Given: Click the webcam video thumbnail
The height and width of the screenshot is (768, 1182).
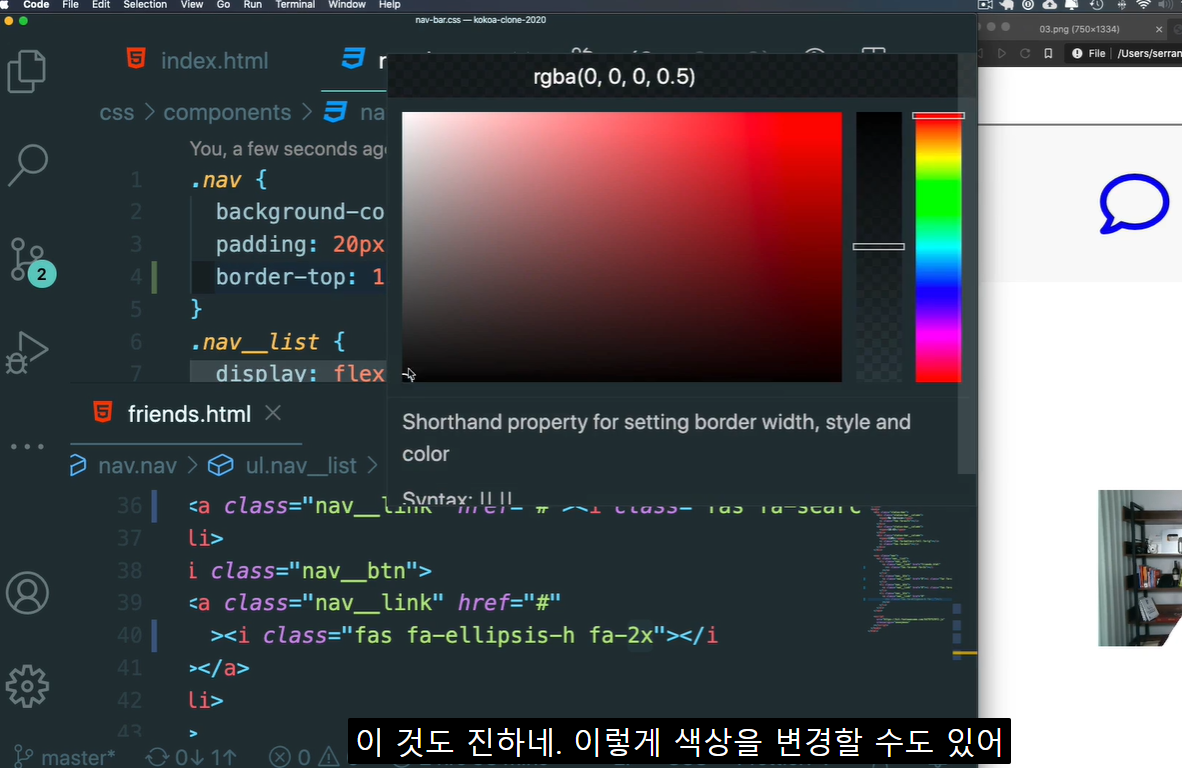Looking at the screenshot, I should [1140, 568].
